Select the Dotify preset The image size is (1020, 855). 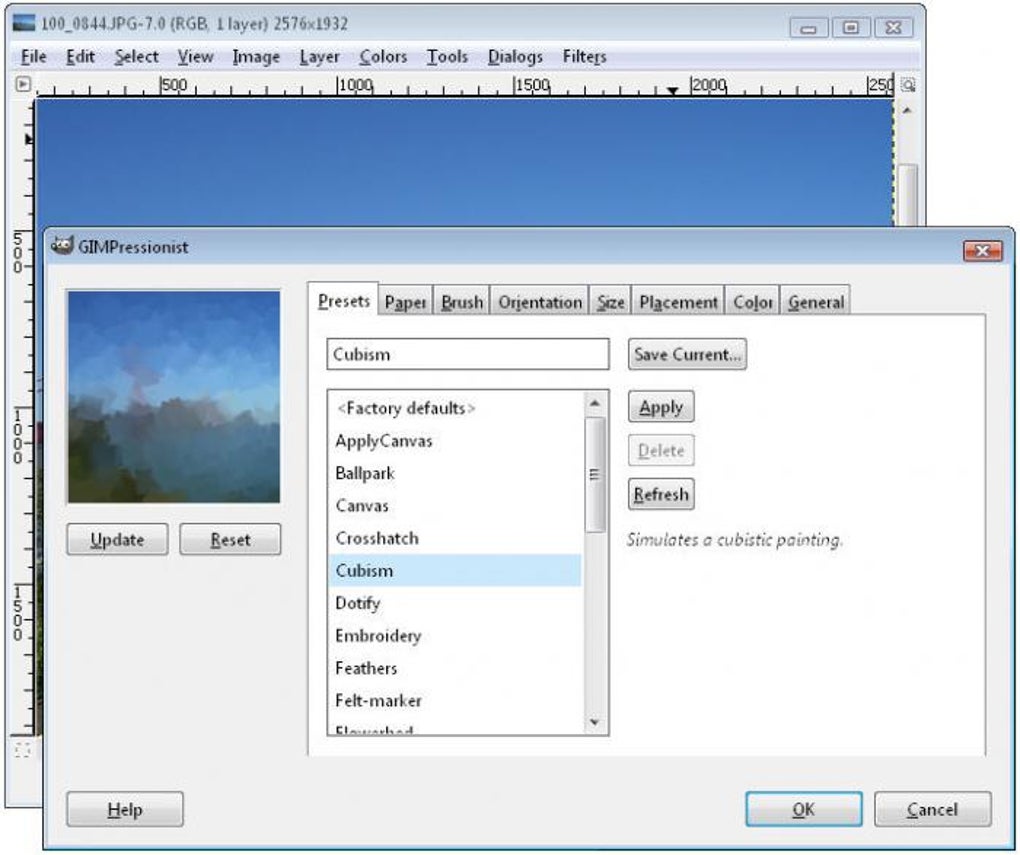click(455, 603)
